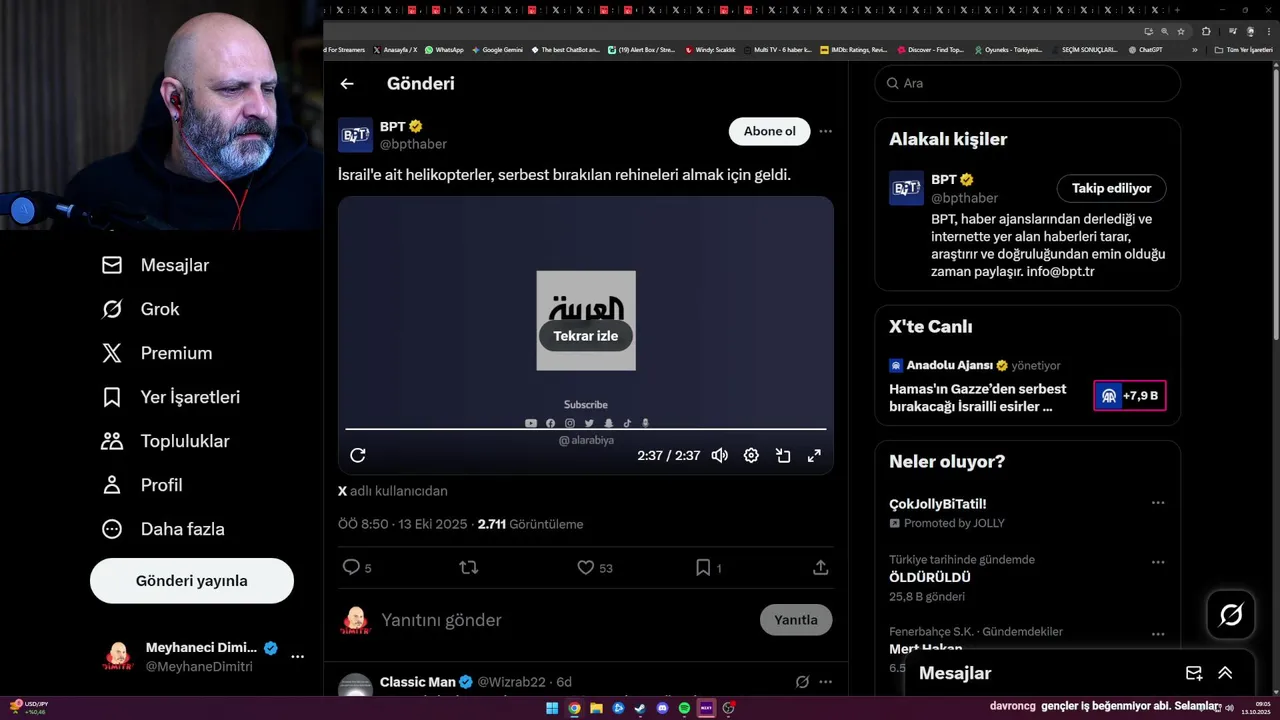Open Premium from the sidebar

click(158, 353)
